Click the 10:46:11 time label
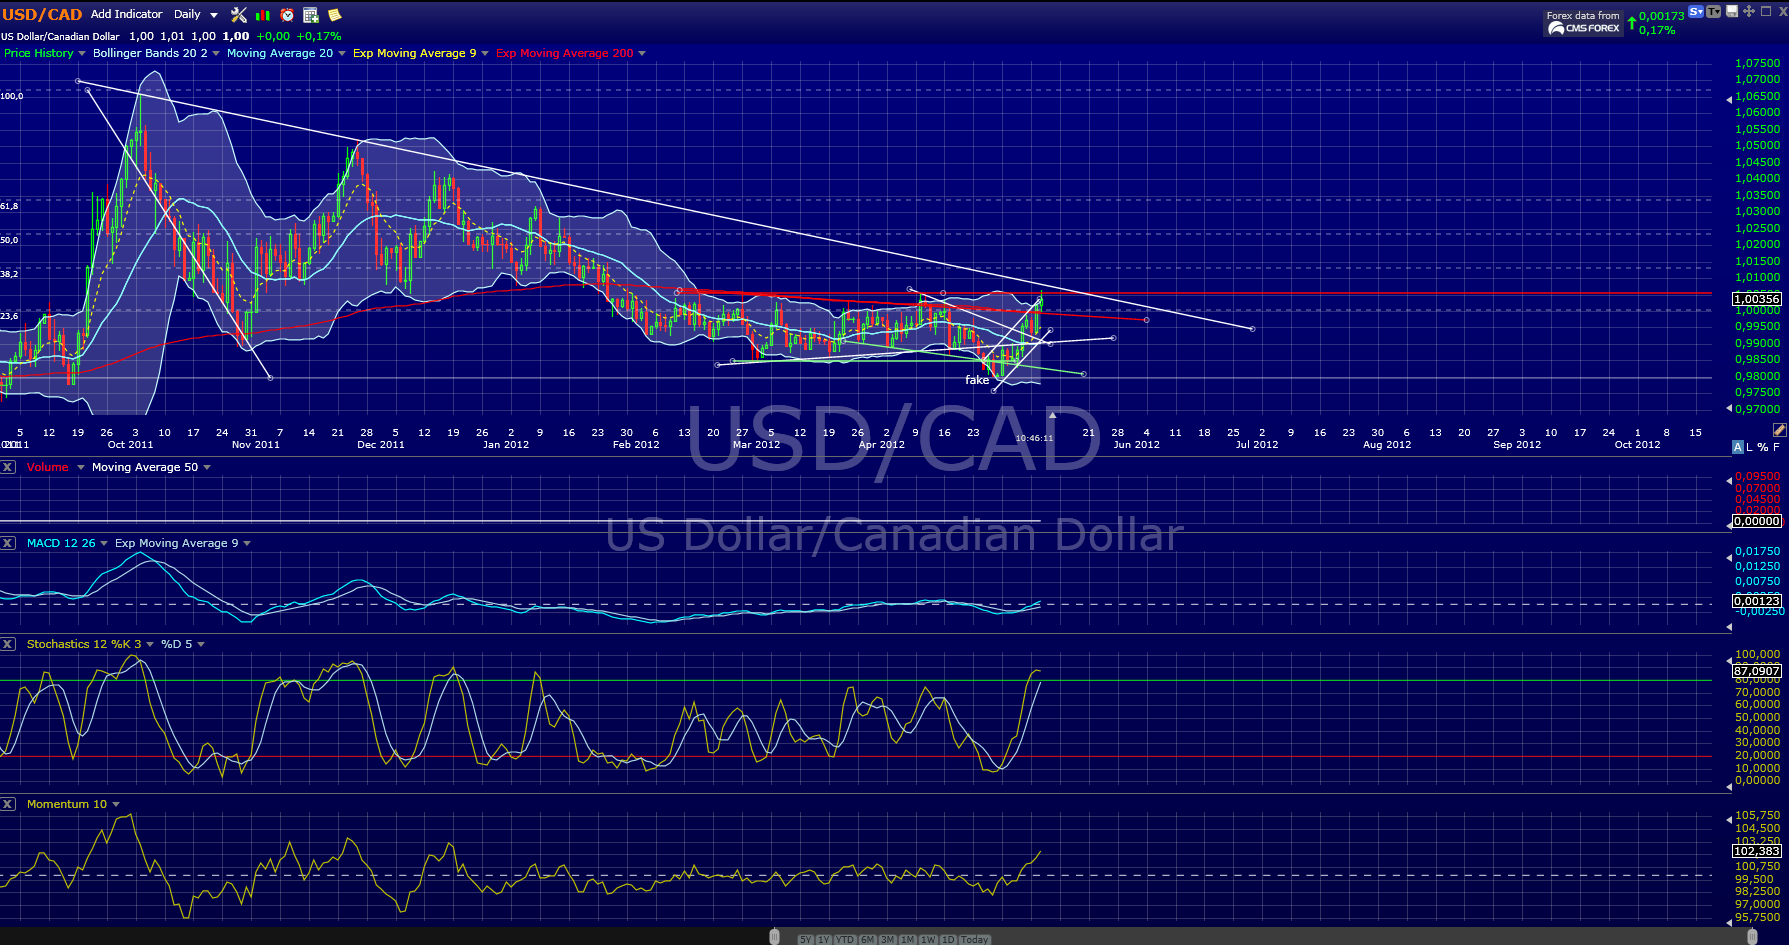Viewport: 1789px width, 945px height. click(1034, 438)
